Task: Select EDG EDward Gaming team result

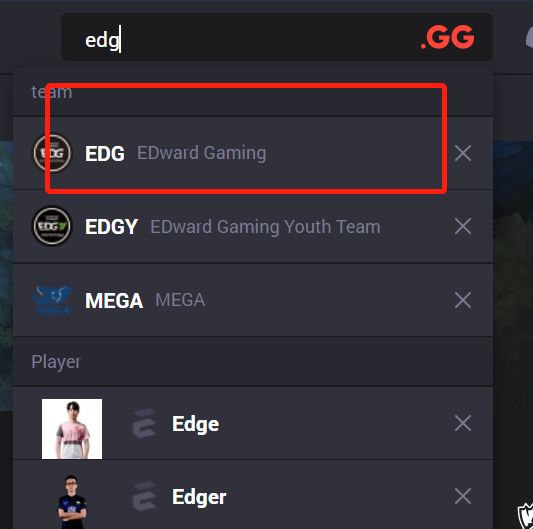Action: tap(253, 153)
